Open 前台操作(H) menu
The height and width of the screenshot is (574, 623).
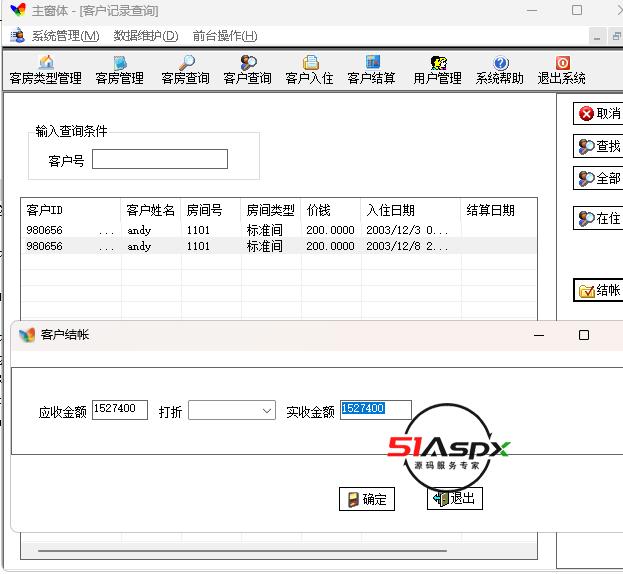225,36
